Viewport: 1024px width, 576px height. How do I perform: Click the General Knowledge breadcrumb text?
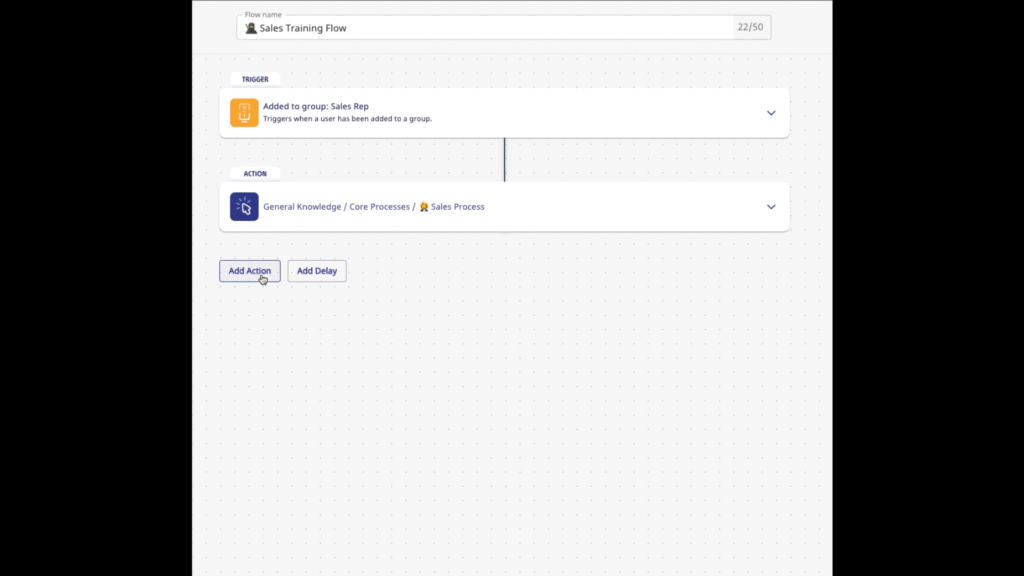(298, 206)
